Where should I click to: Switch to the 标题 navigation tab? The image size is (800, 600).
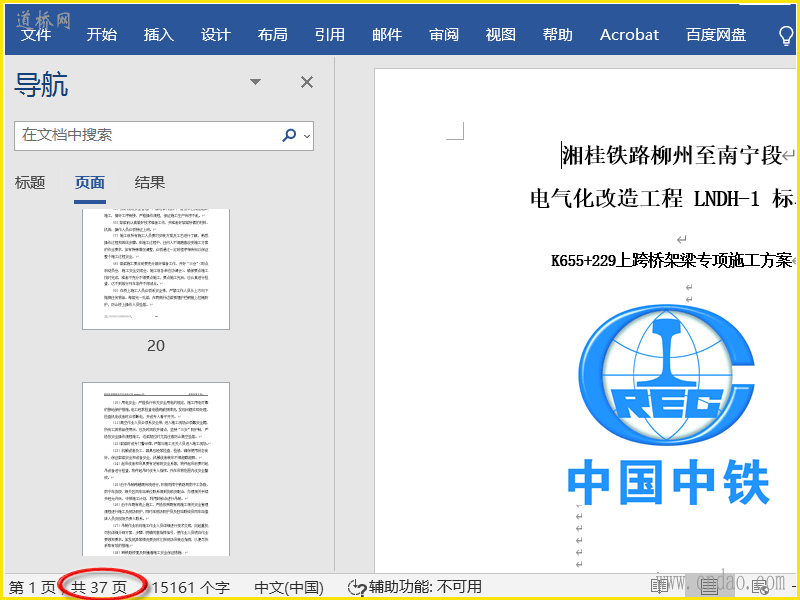[x=30, y=183]
